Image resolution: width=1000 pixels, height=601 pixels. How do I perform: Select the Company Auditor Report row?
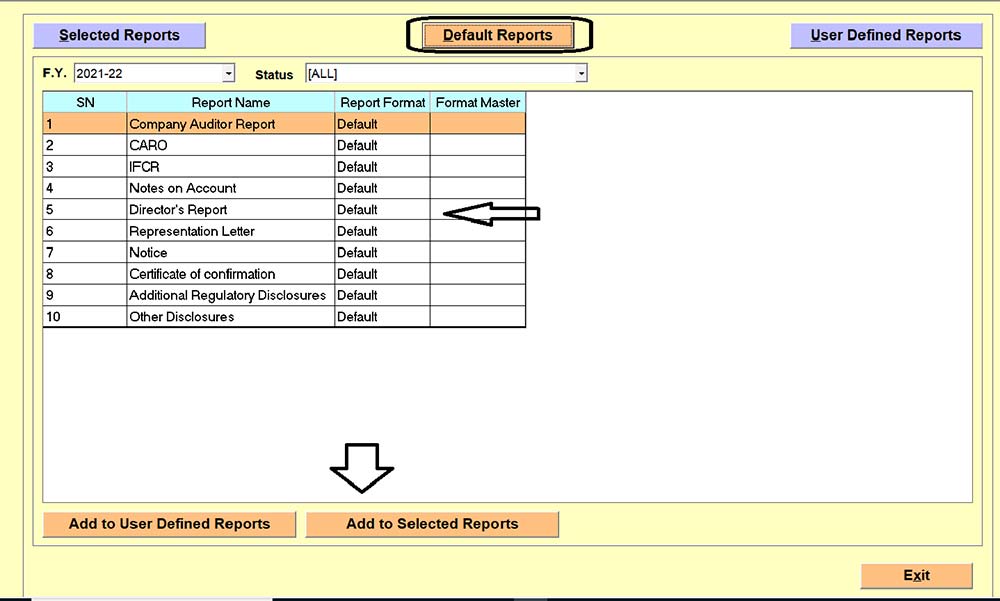(x=230, y=123)
